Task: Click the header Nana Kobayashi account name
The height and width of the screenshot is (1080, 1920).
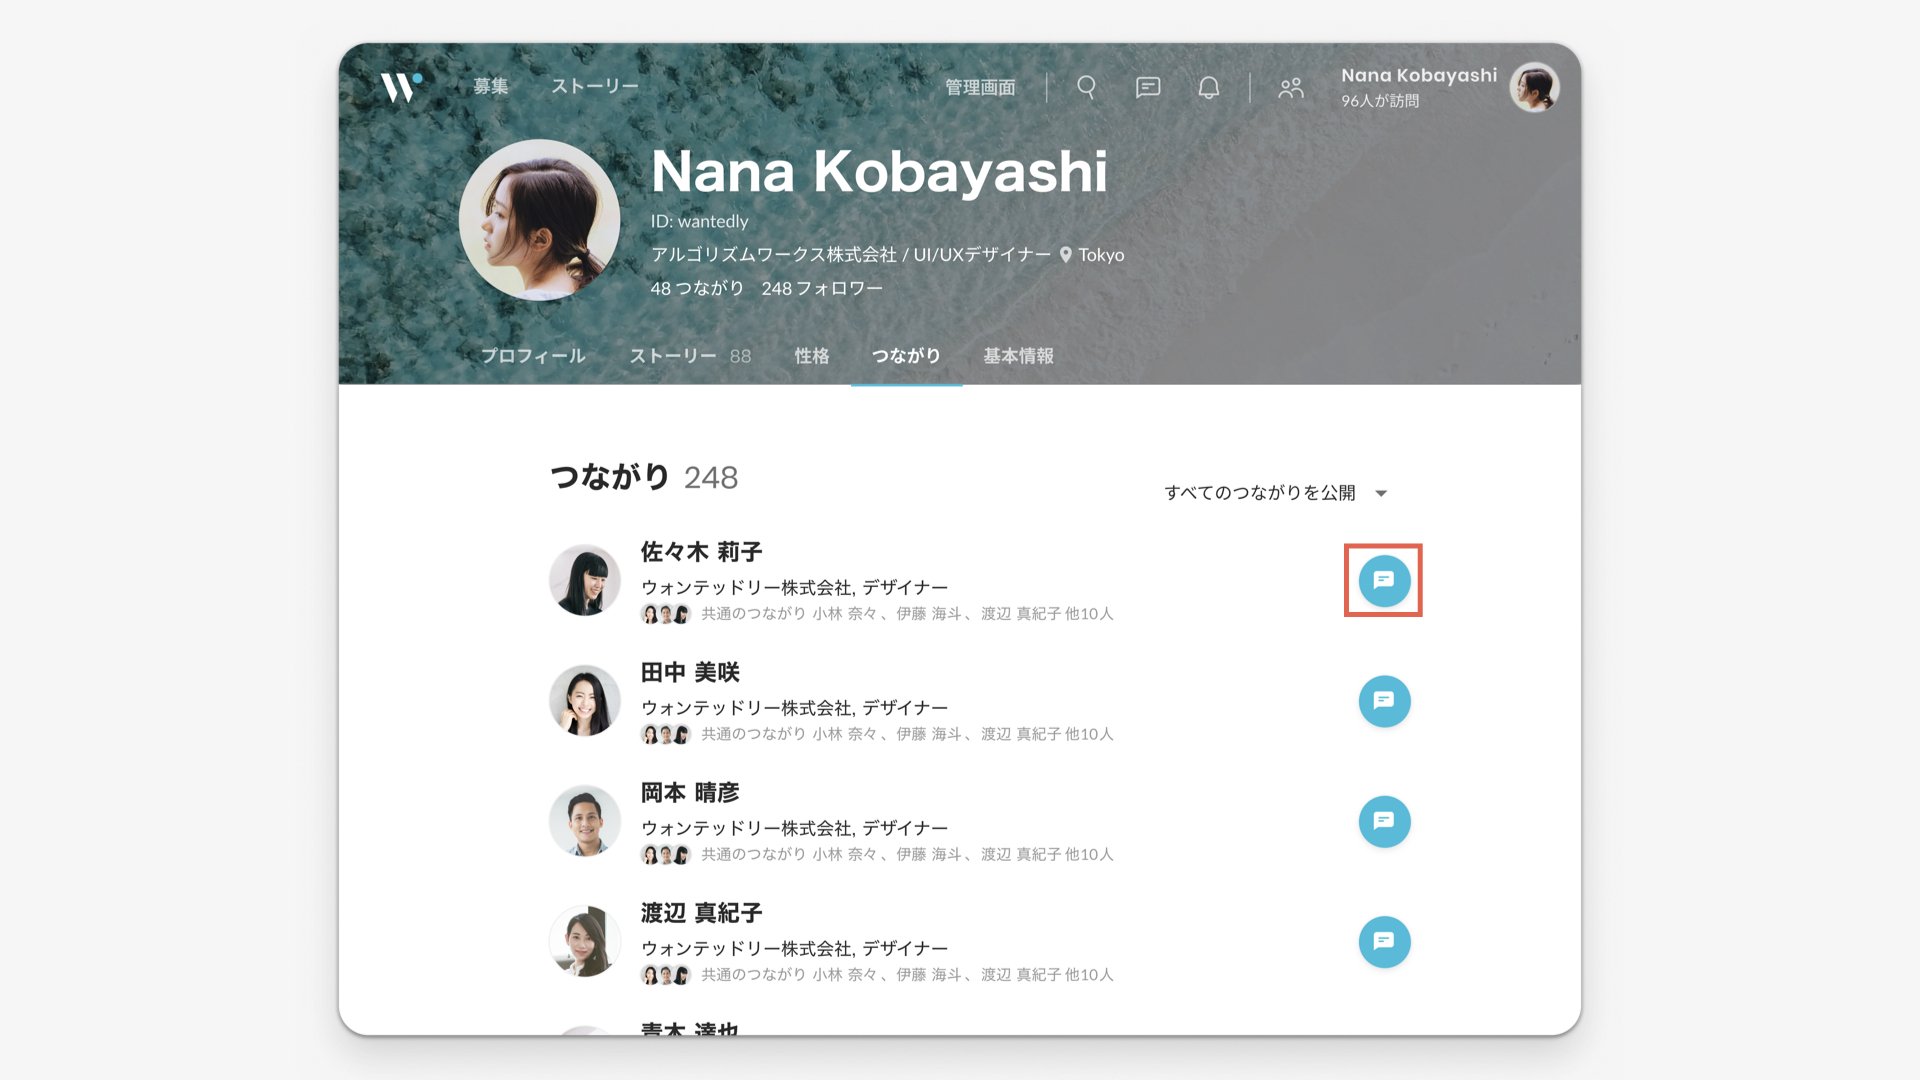Action: pos(1419,76)
